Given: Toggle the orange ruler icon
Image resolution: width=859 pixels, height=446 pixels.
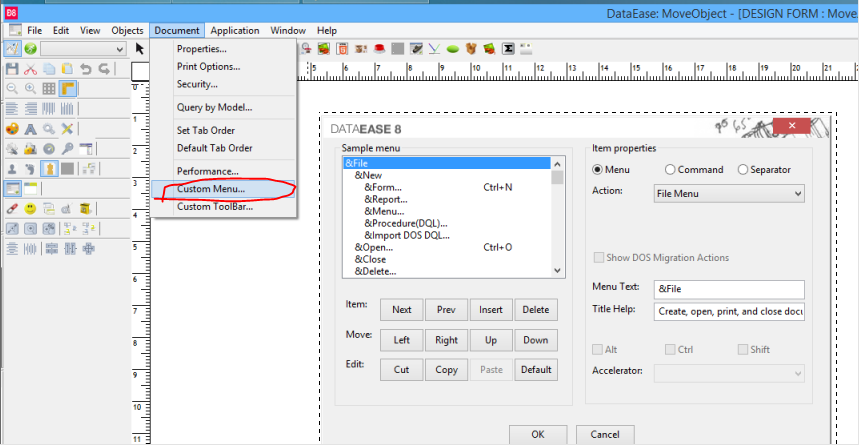Looking at the screenshot, I should (67, 88).
